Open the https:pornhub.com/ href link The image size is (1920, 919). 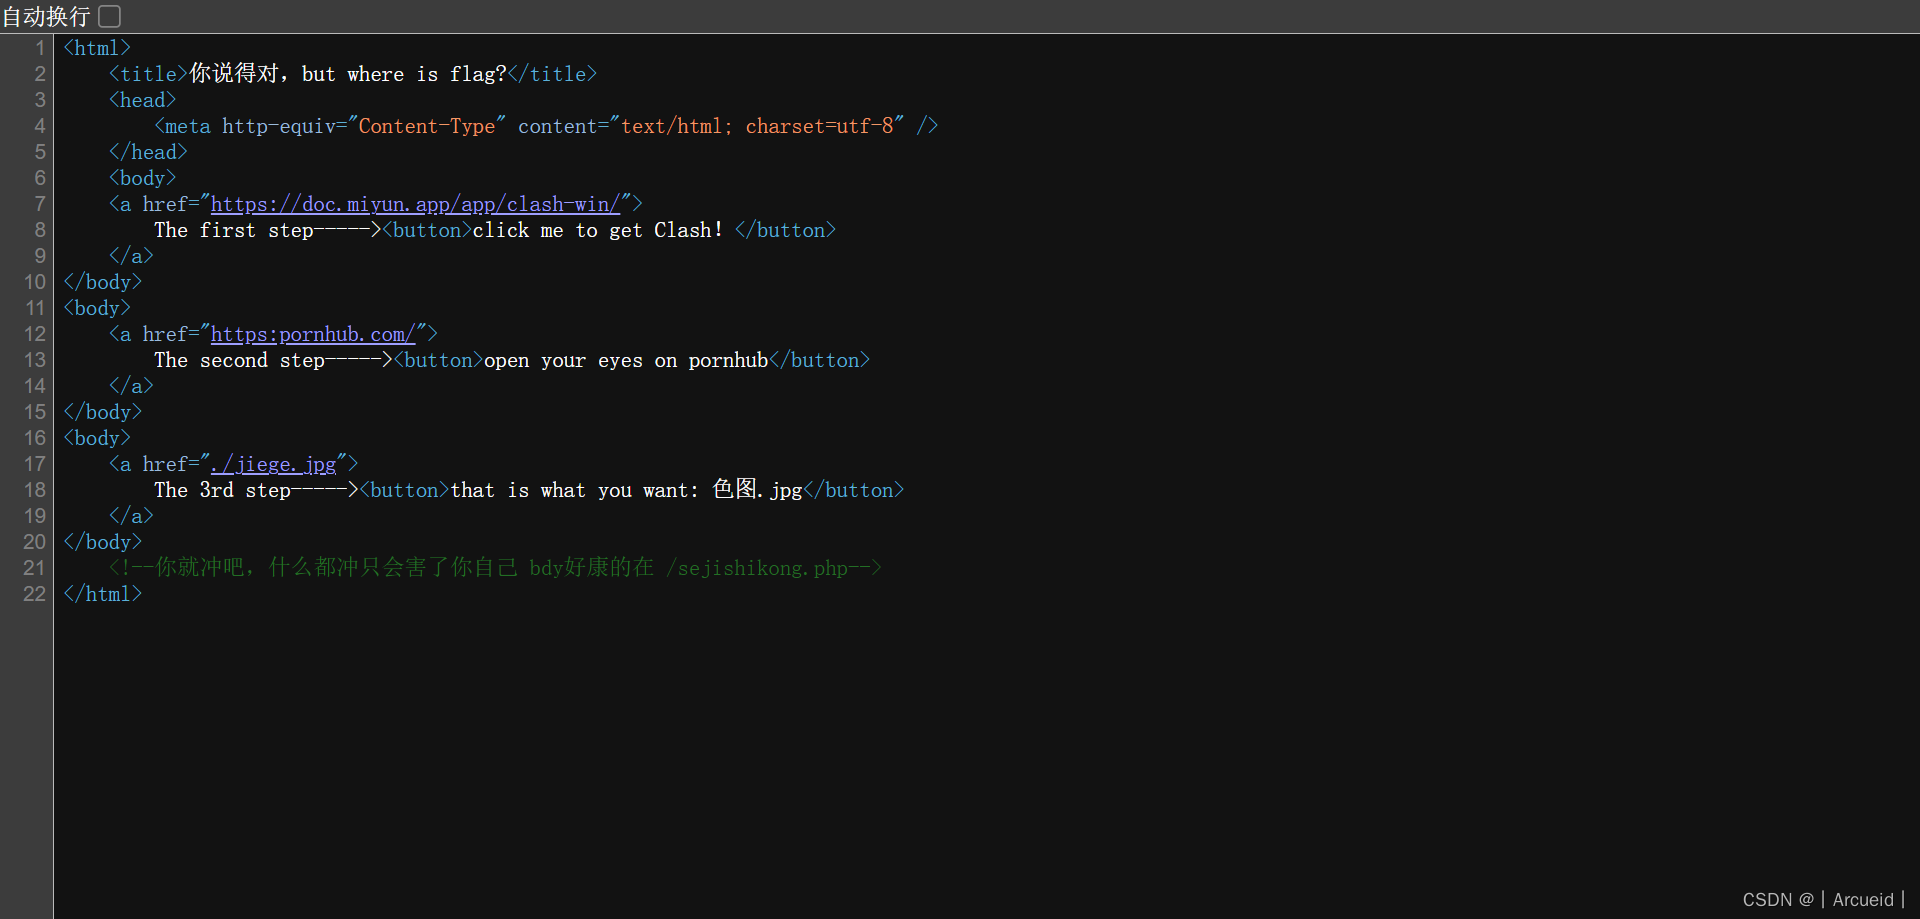click(x=313, y=334)
